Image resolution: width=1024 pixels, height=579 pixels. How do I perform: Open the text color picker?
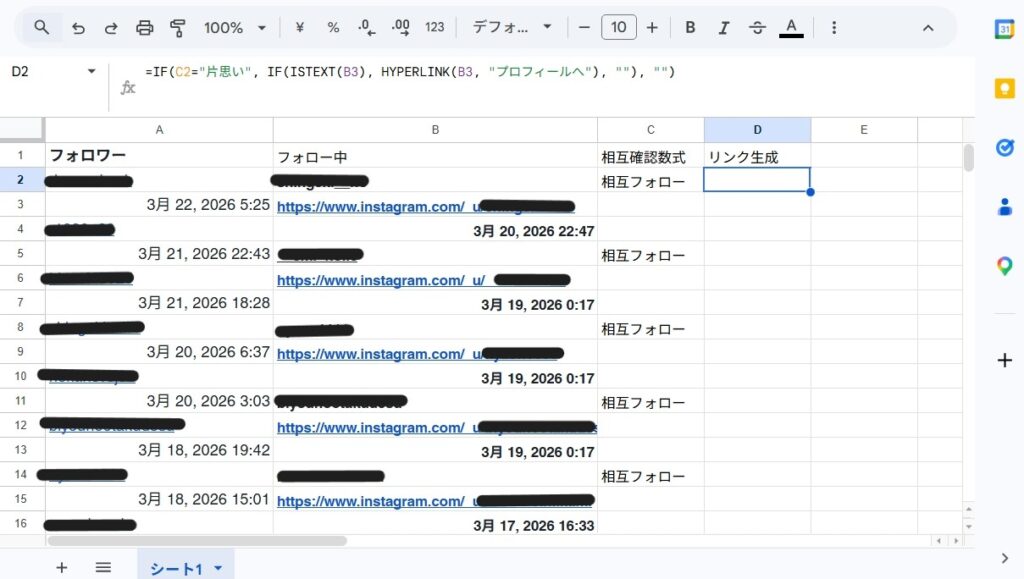(x=791, y=28)
